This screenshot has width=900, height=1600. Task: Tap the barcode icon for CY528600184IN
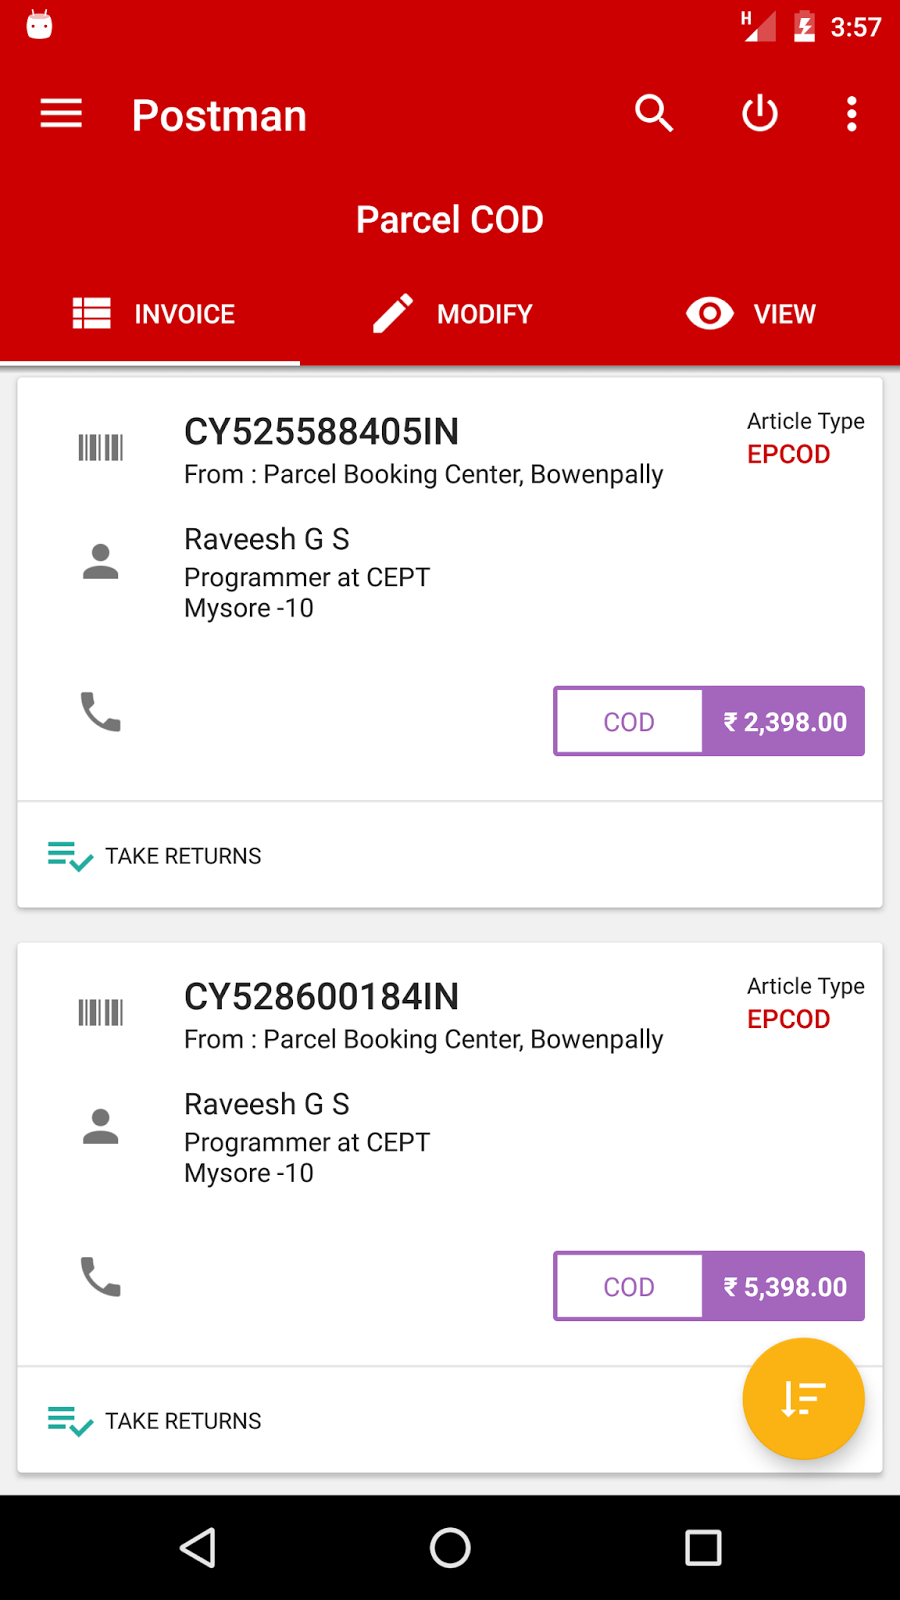click(x=101, y=1012)
